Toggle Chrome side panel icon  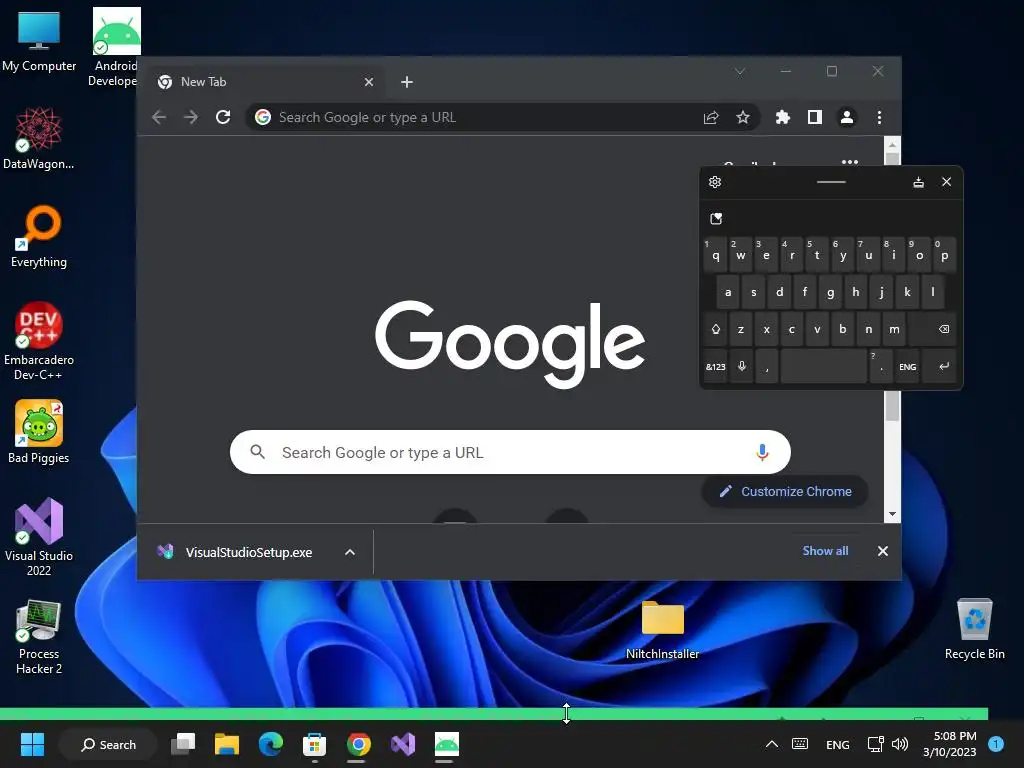coord(814,117)
